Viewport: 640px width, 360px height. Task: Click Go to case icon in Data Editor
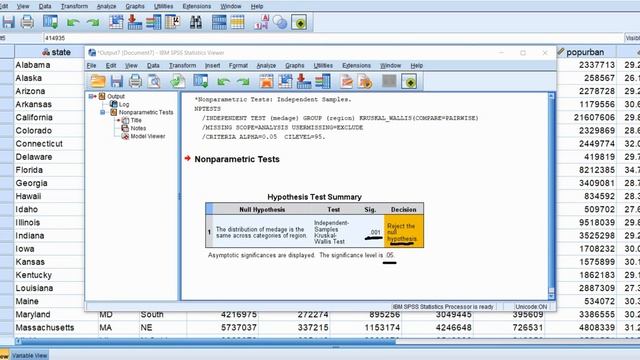[x=116, y=22]
